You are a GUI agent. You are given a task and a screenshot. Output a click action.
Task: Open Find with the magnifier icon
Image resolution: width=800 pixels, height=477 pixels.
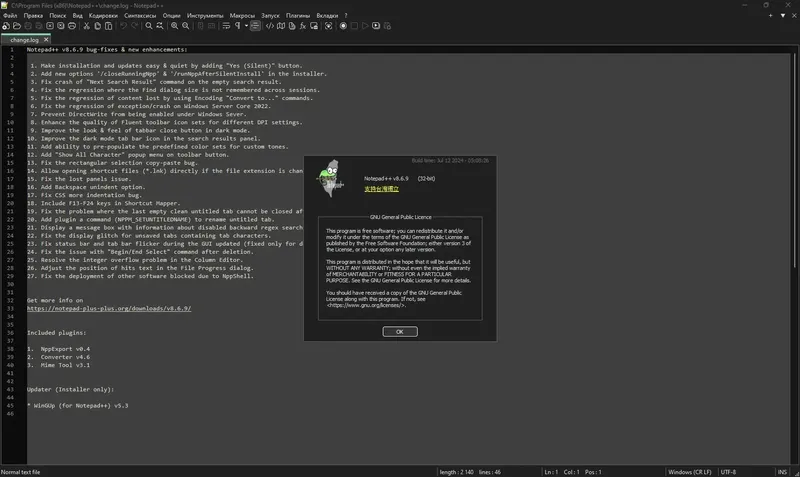tap(148, 26)
